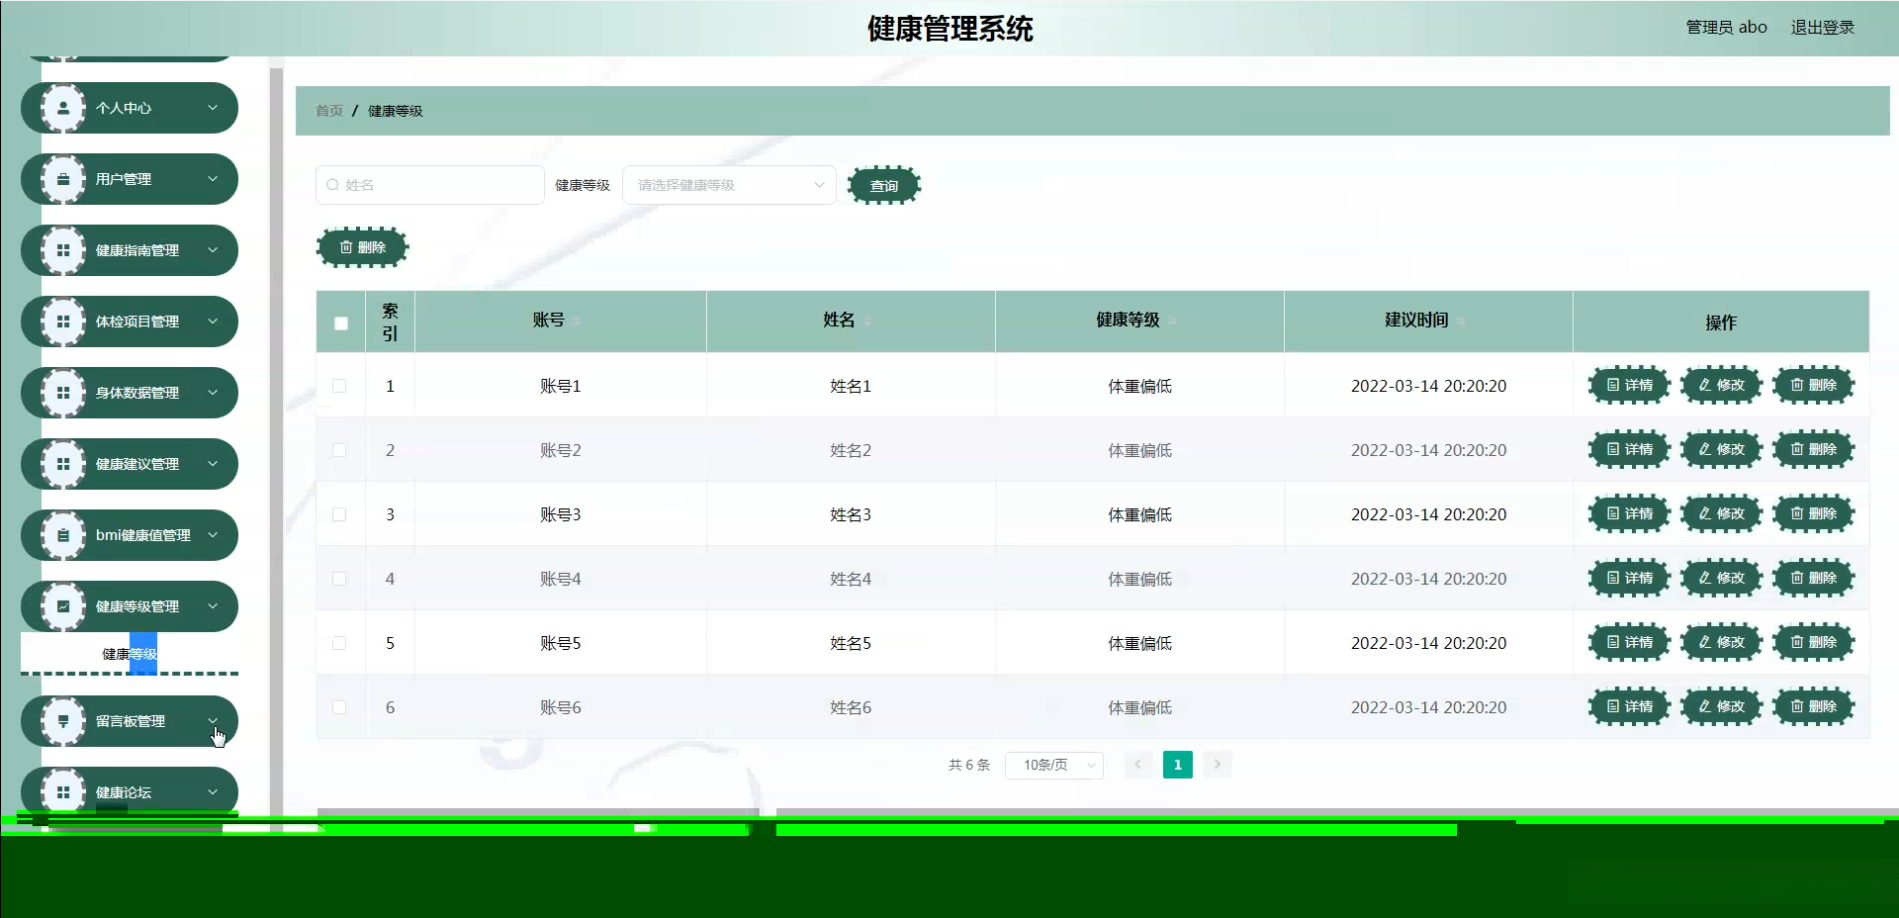This screenshot has height=918, width=1899.
Task: Check the row for 账号3
Action: point(340,514)
